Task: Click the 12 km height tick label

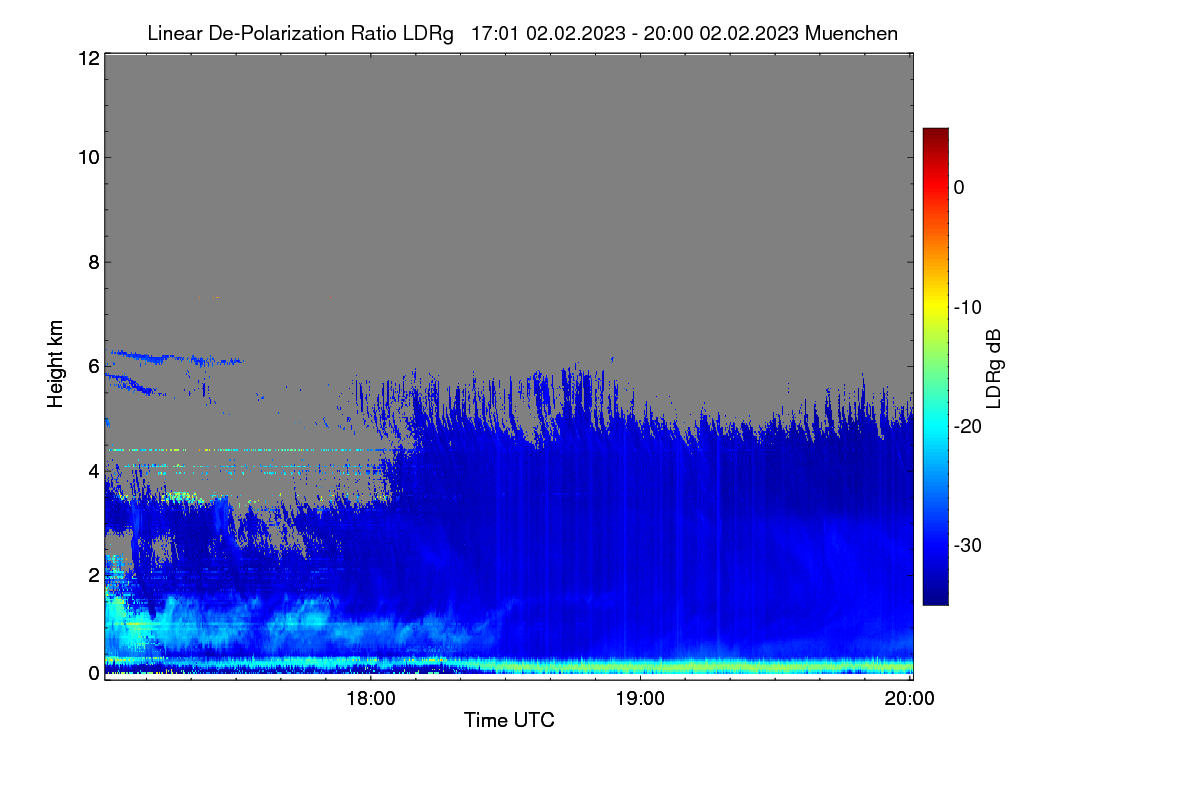Action: [88, 58]
